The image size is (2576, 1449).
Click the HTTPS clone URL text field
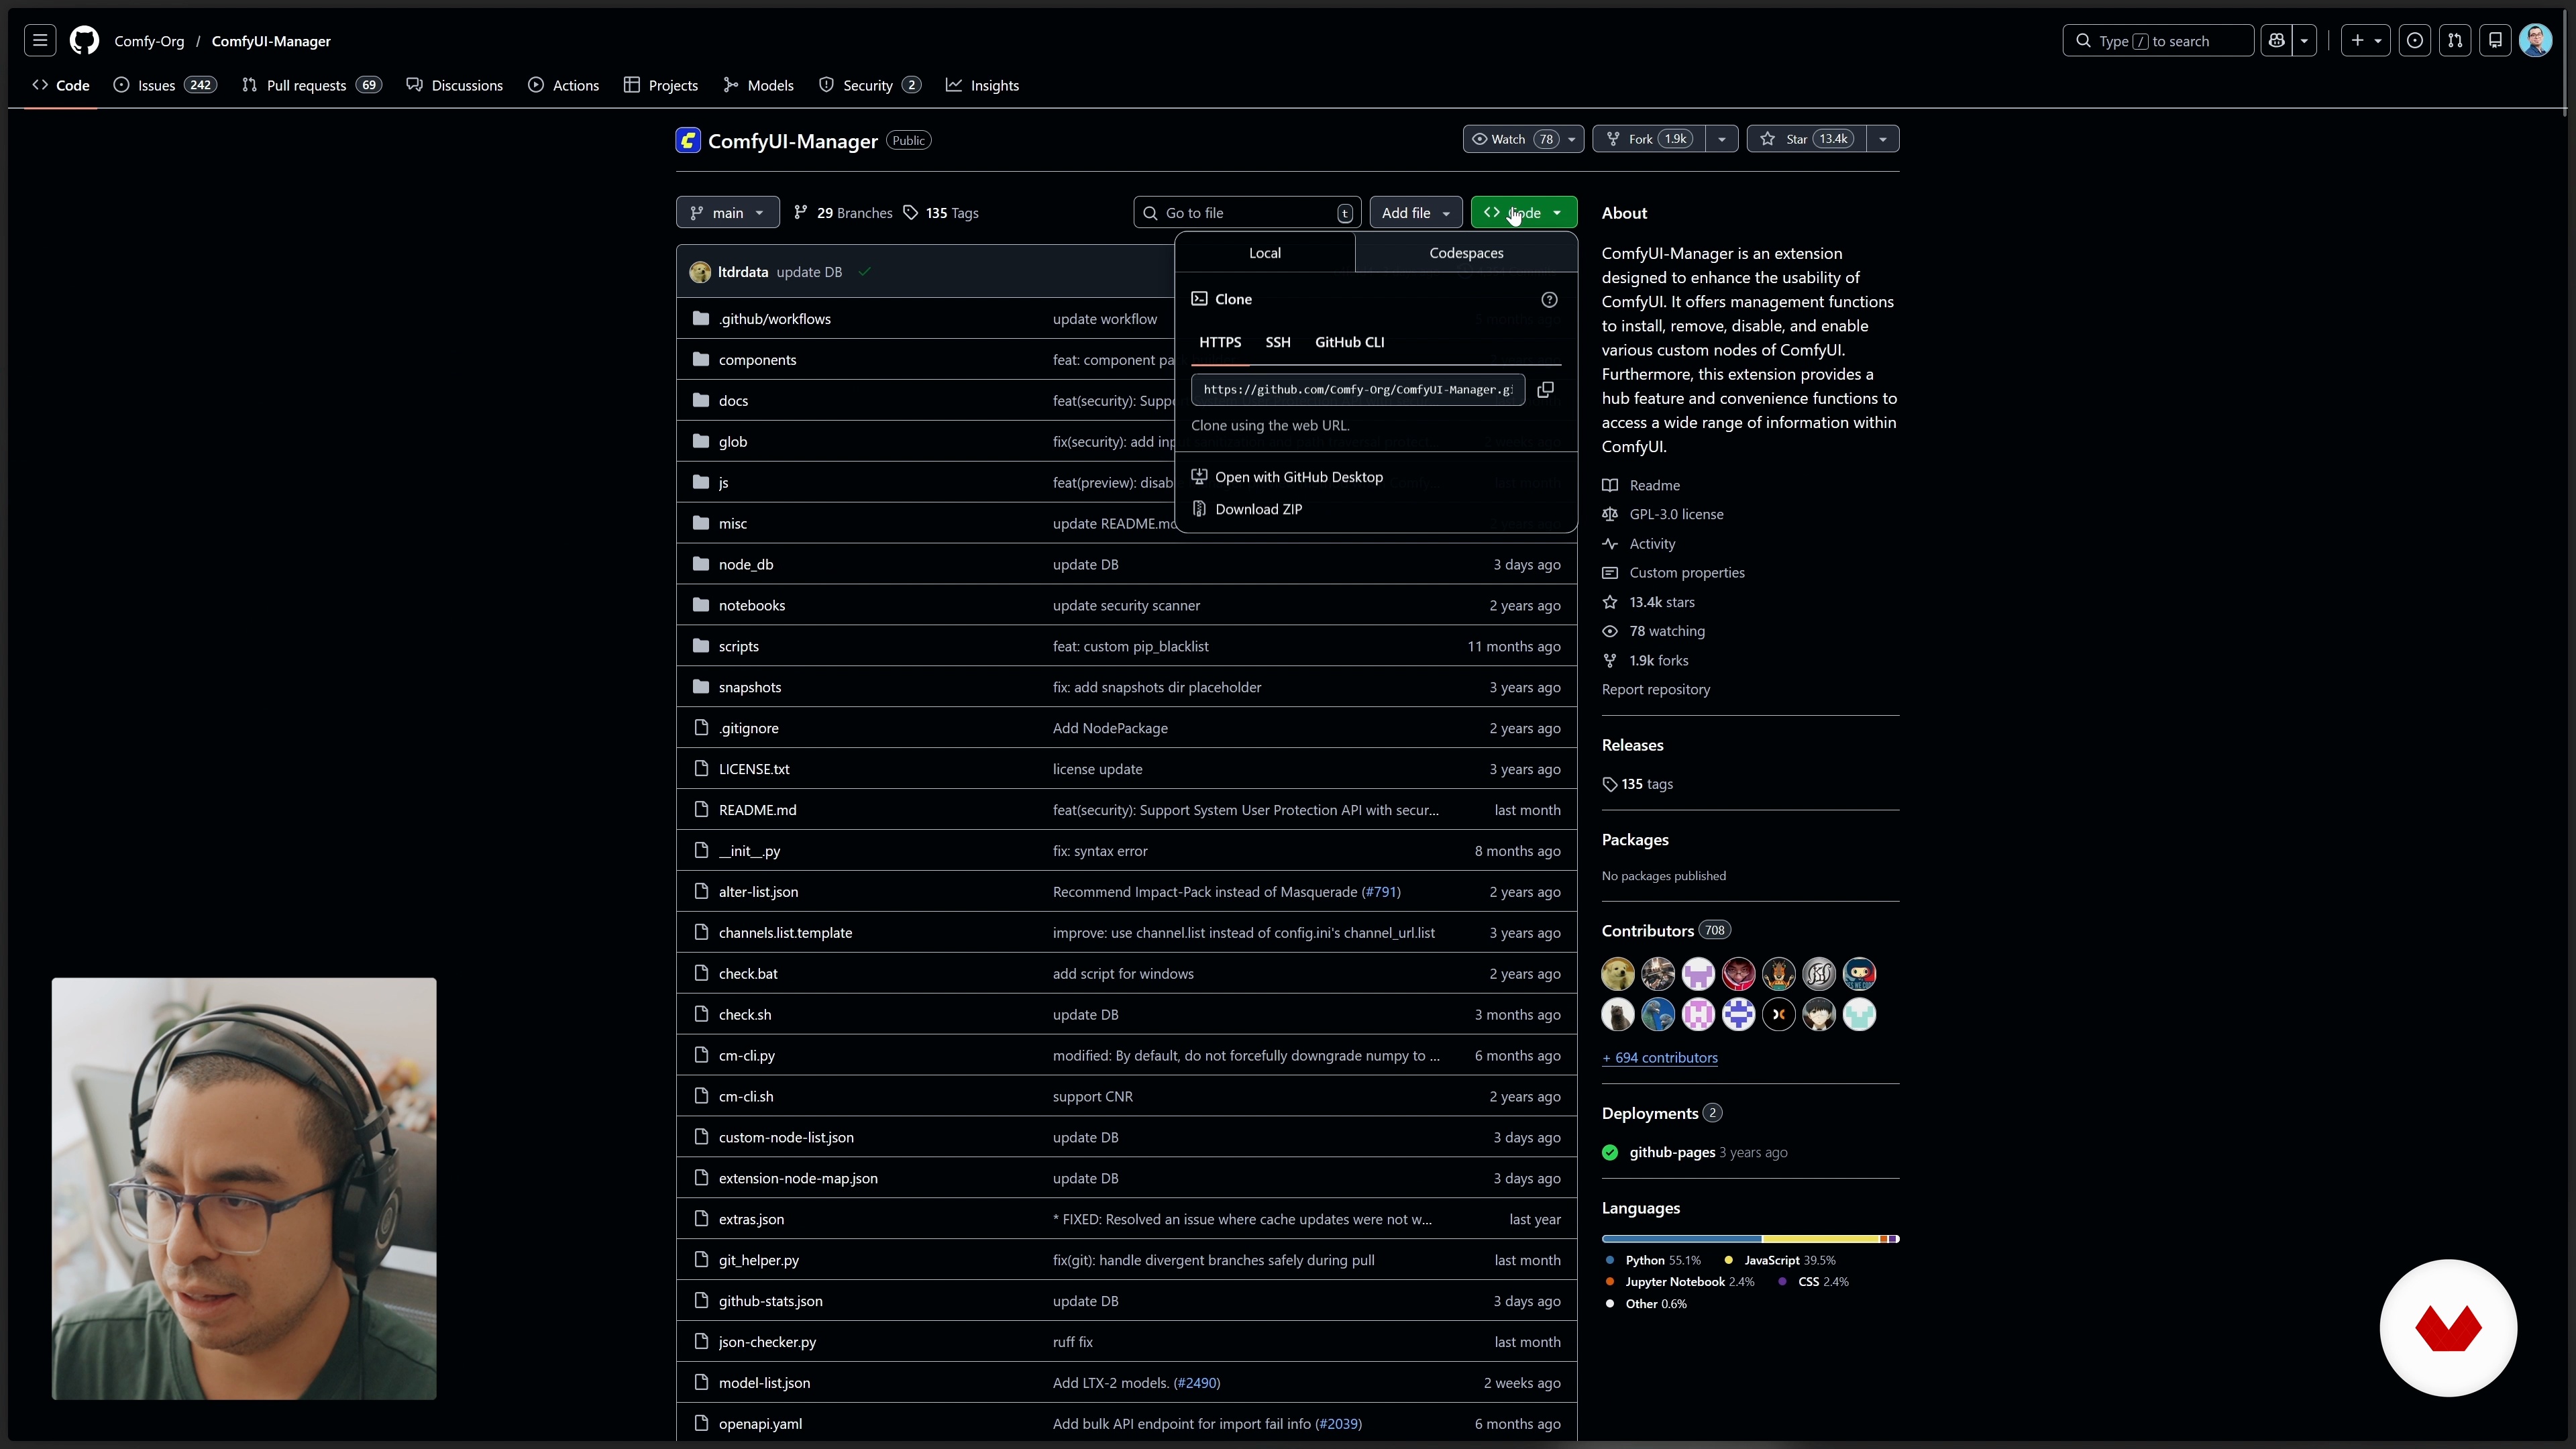1358,390
